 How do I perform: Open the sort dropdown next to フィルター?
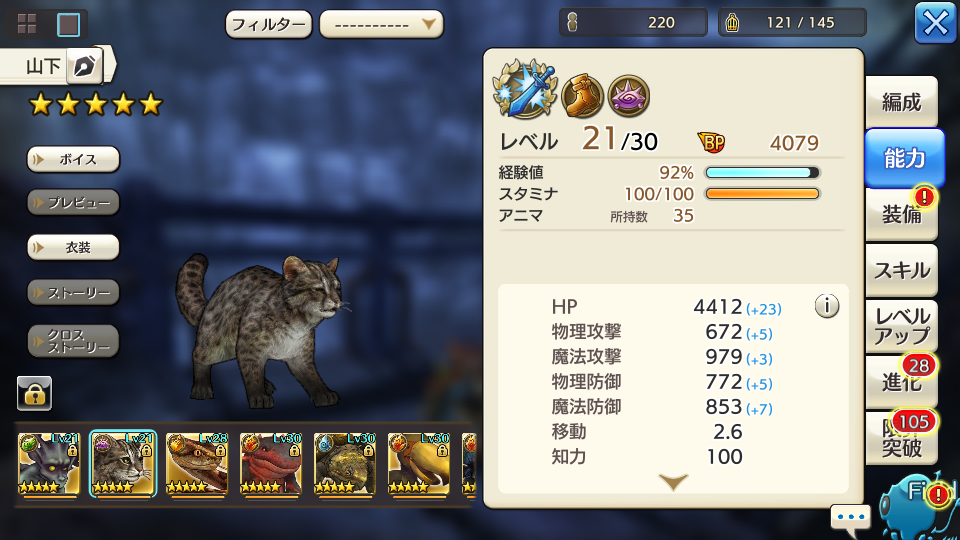click(381, 24)
